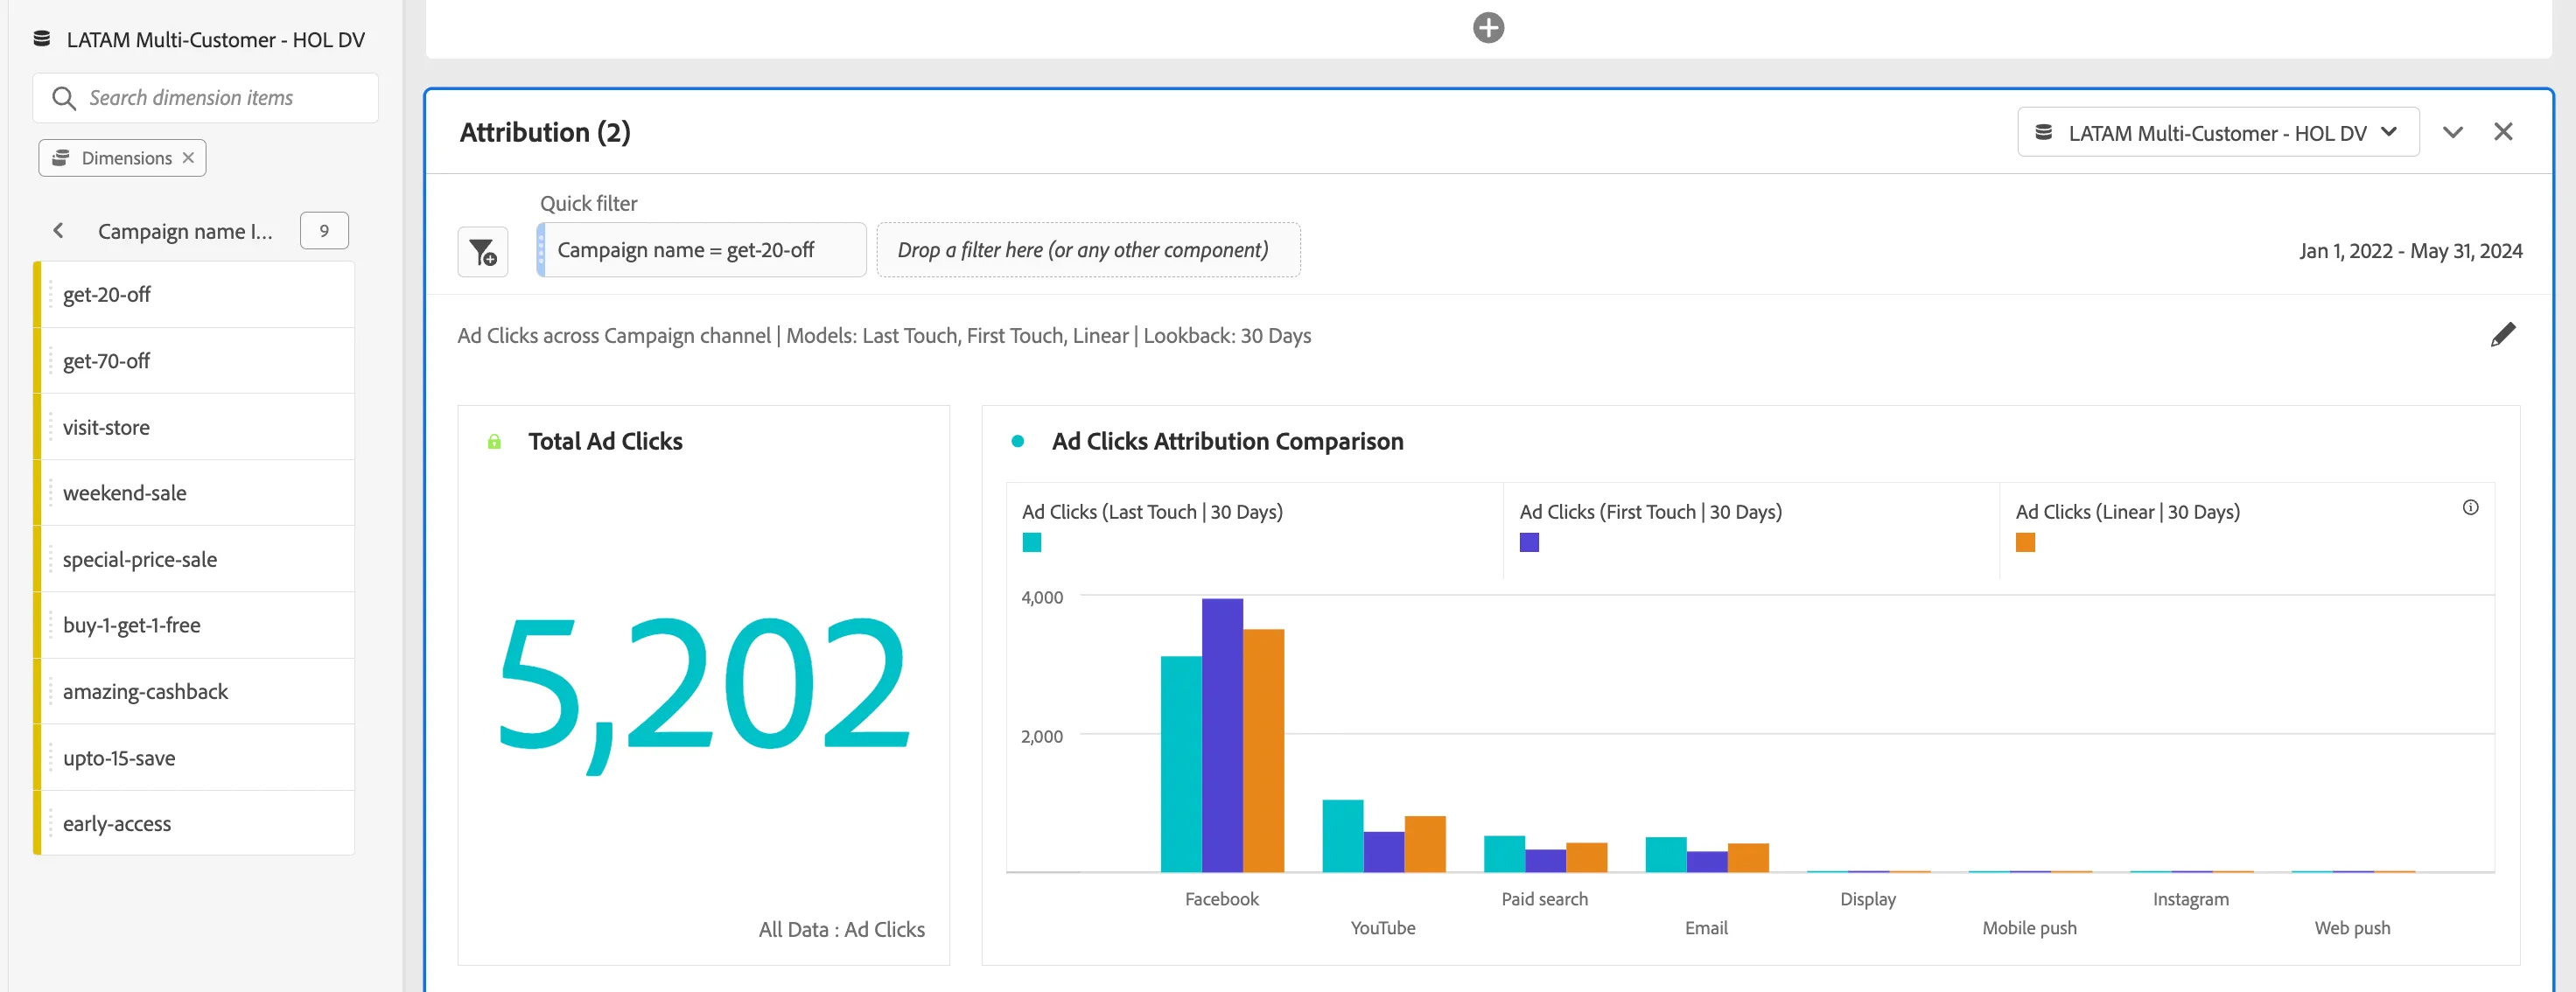Close the Attribution (2) panel
Screen dimensions: 2576x992
pyautogui.click(x=2503, y=132)
